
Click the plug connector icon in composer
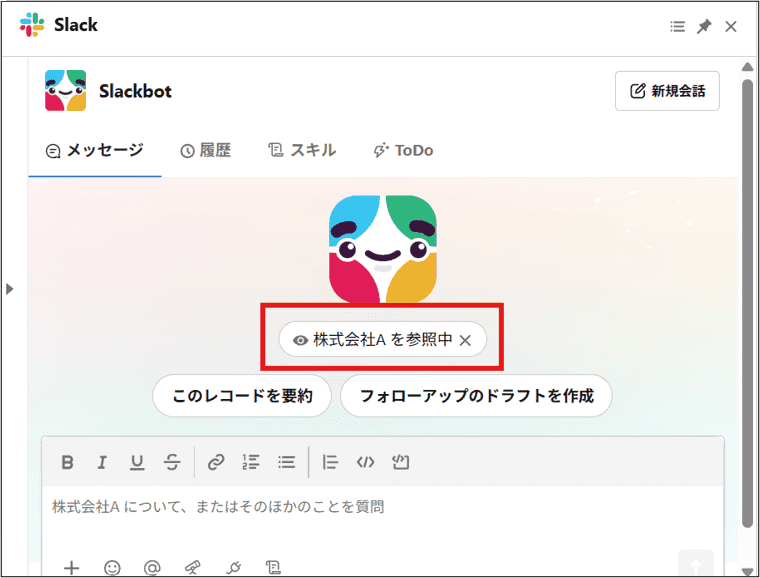click(233, 567)
